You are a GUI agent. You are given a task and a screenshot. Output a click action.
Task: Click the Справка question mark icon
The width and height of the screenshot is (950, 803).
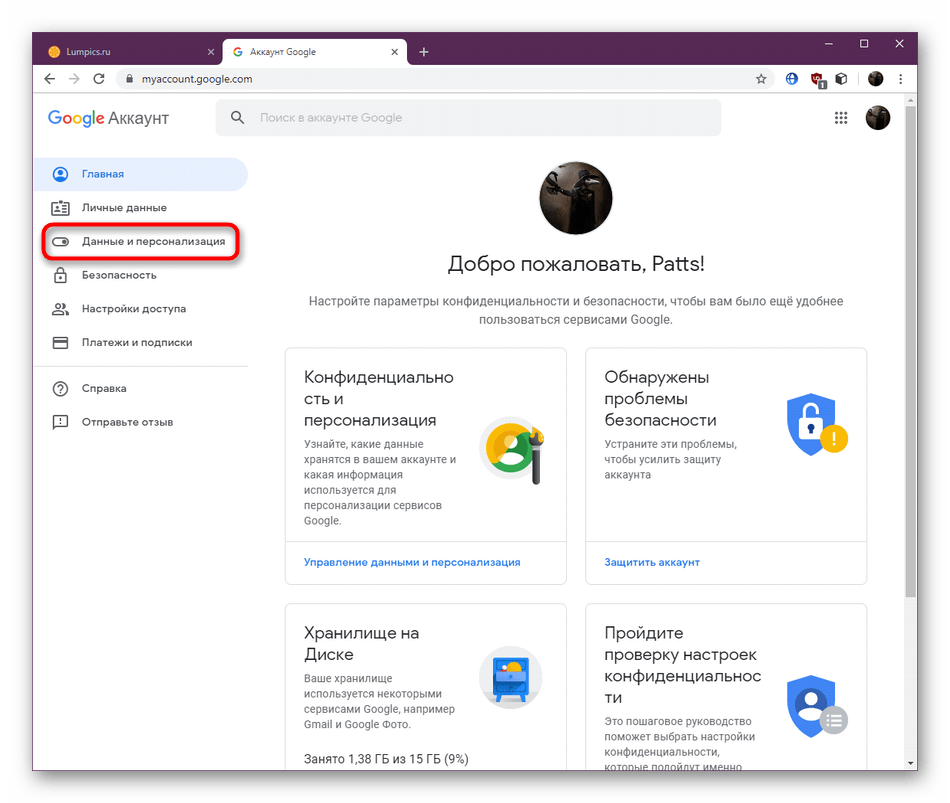(61, 388)
